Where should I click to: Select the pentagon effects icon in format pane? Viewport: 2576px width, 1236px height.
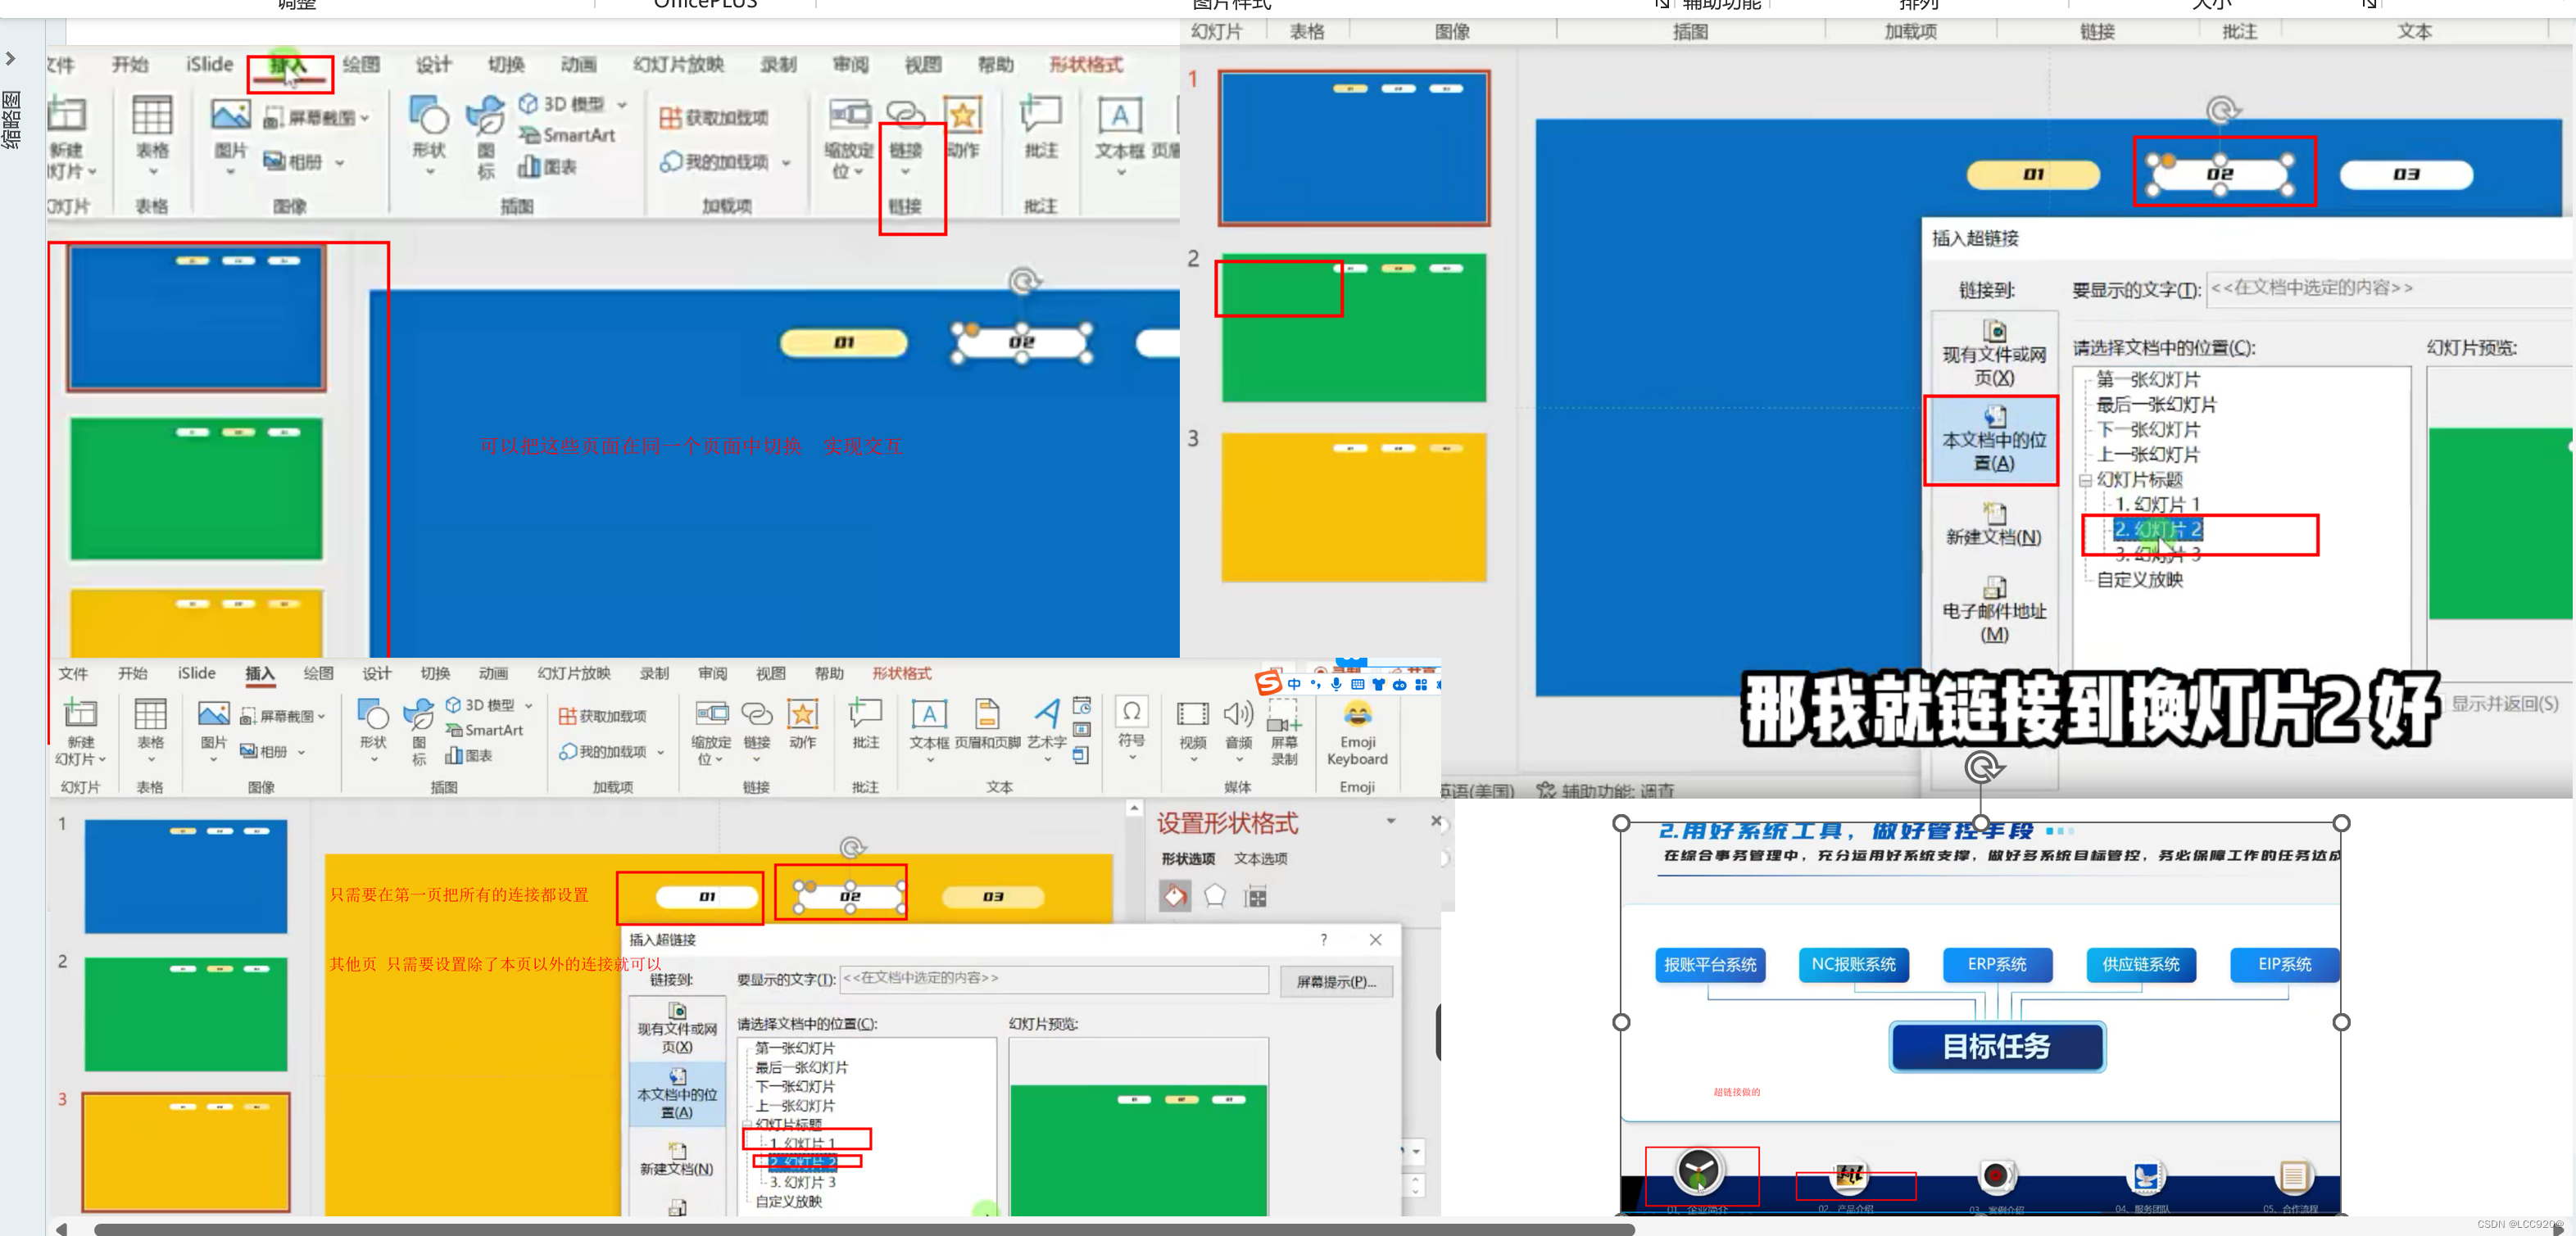pos(1215,896)
